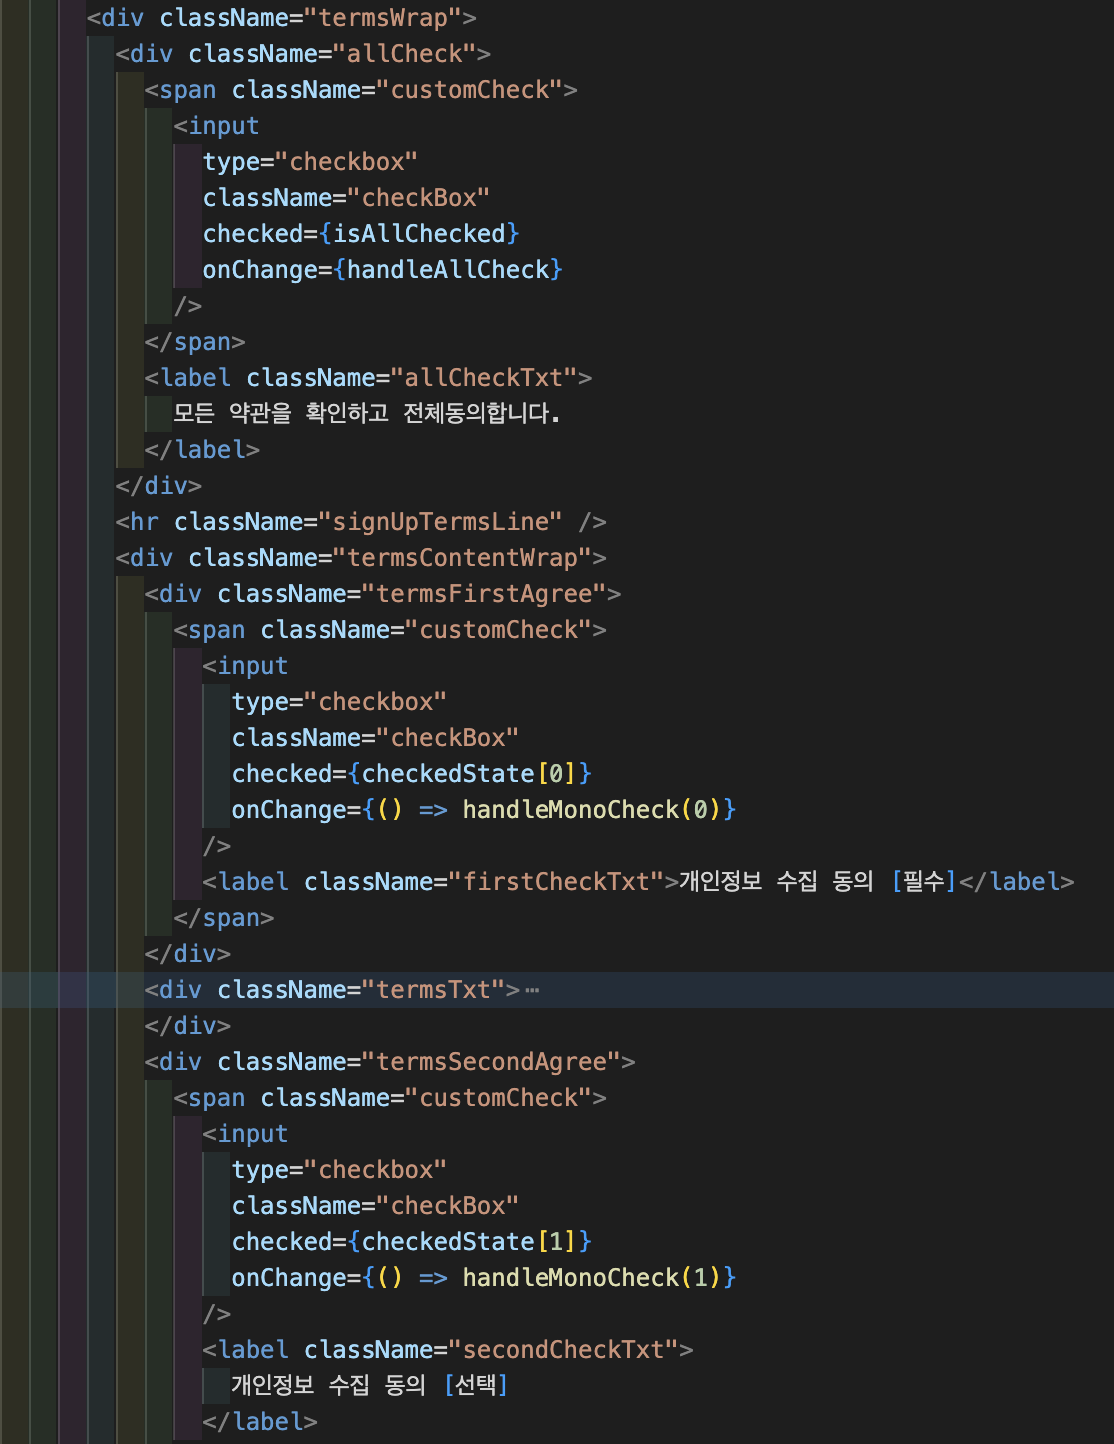Click the "allCheckTxt" label class name
1114x1444 pixels.
point(484,378)
